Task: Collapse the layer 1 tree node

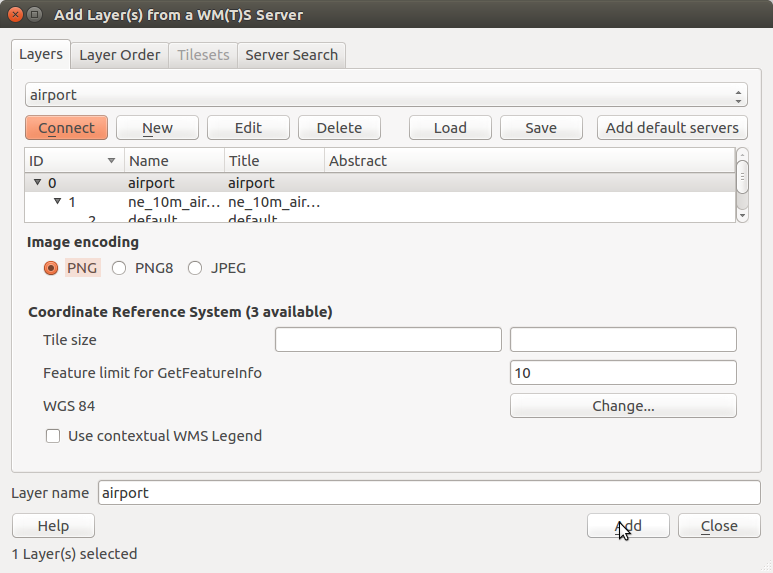Action: tap(57, 202)
